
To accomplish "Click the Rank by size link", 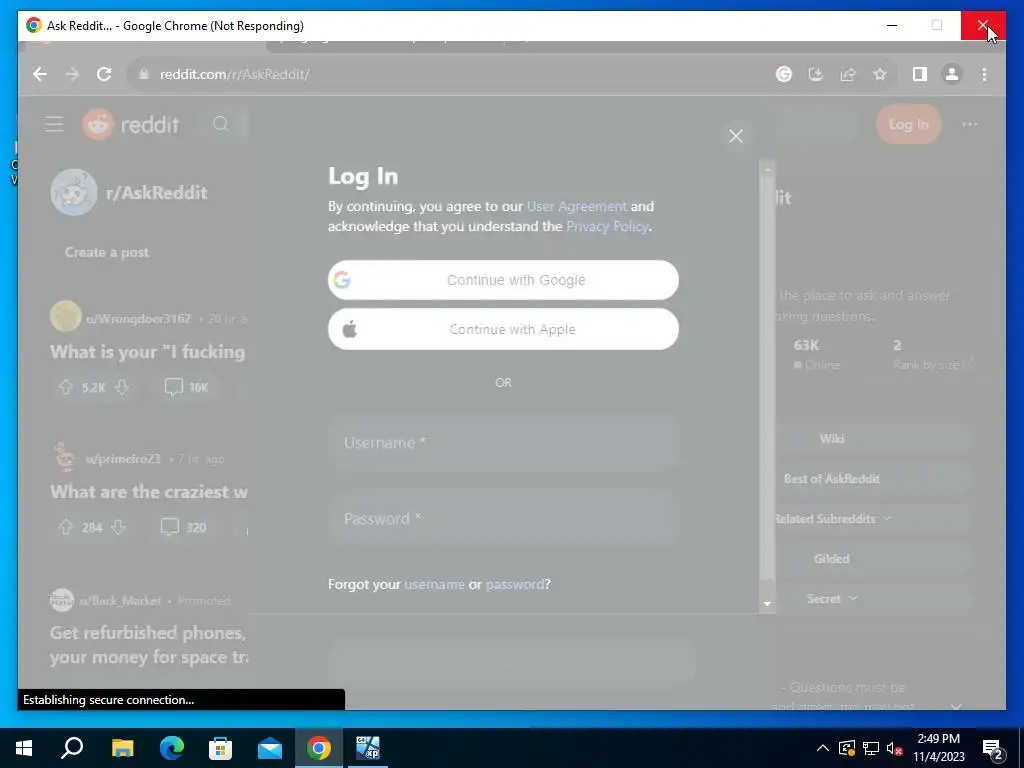I will click(933, 364).
